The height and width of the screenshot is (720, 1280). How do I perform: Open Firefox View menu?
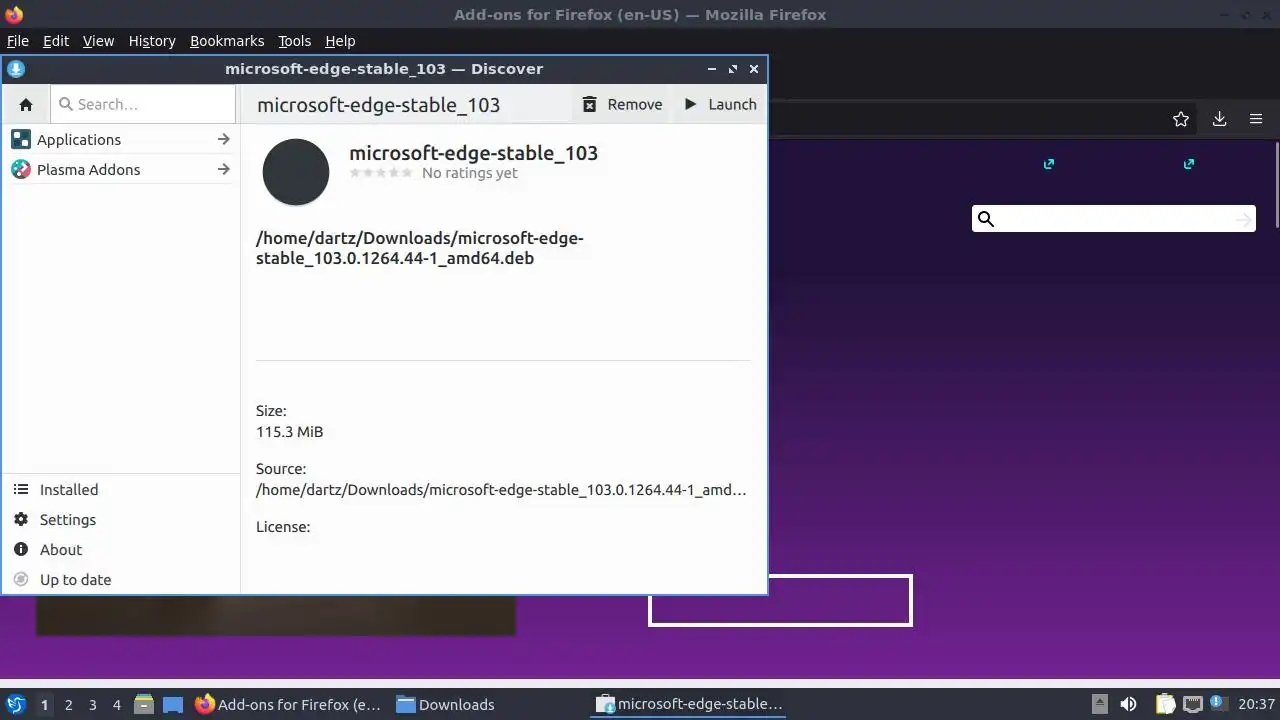98,41
